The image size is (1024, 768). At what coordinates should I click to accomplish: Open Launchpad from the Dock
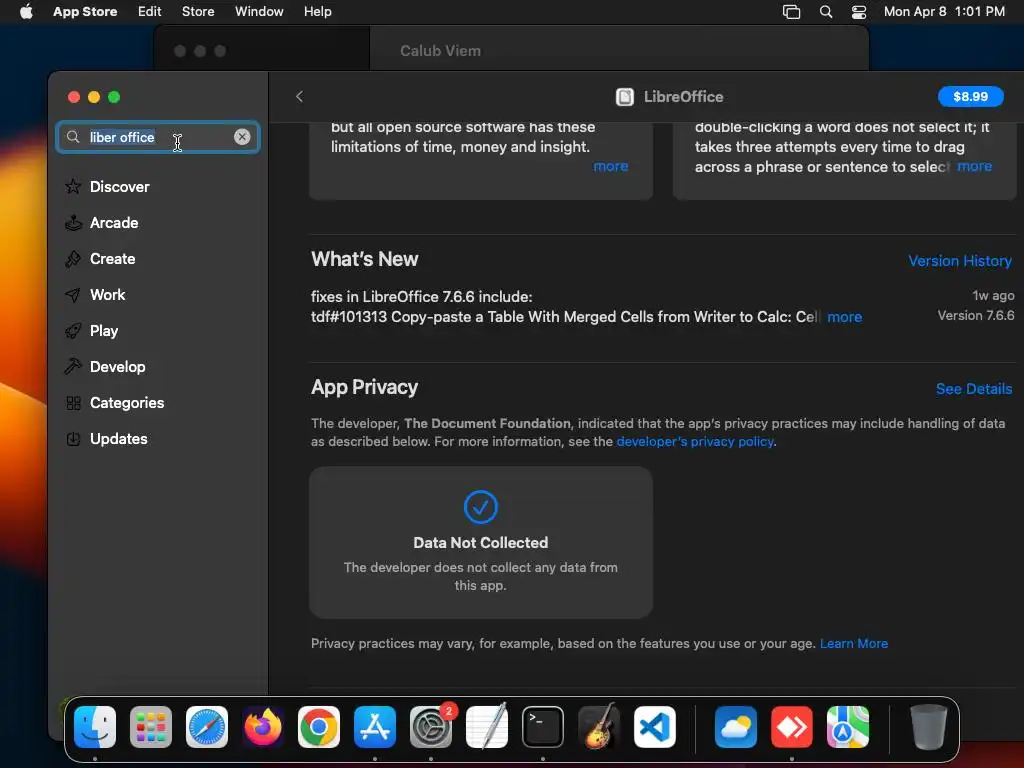point(151,727)
